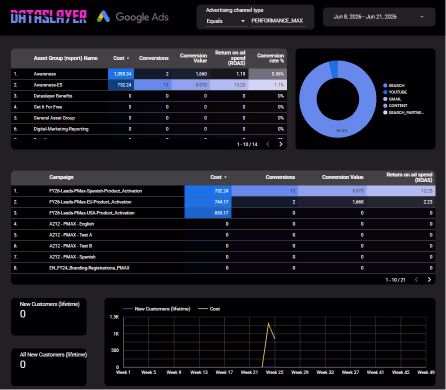Go to next page of Campaign table
Screen dimensions: 446x390
tap(429, 280)
